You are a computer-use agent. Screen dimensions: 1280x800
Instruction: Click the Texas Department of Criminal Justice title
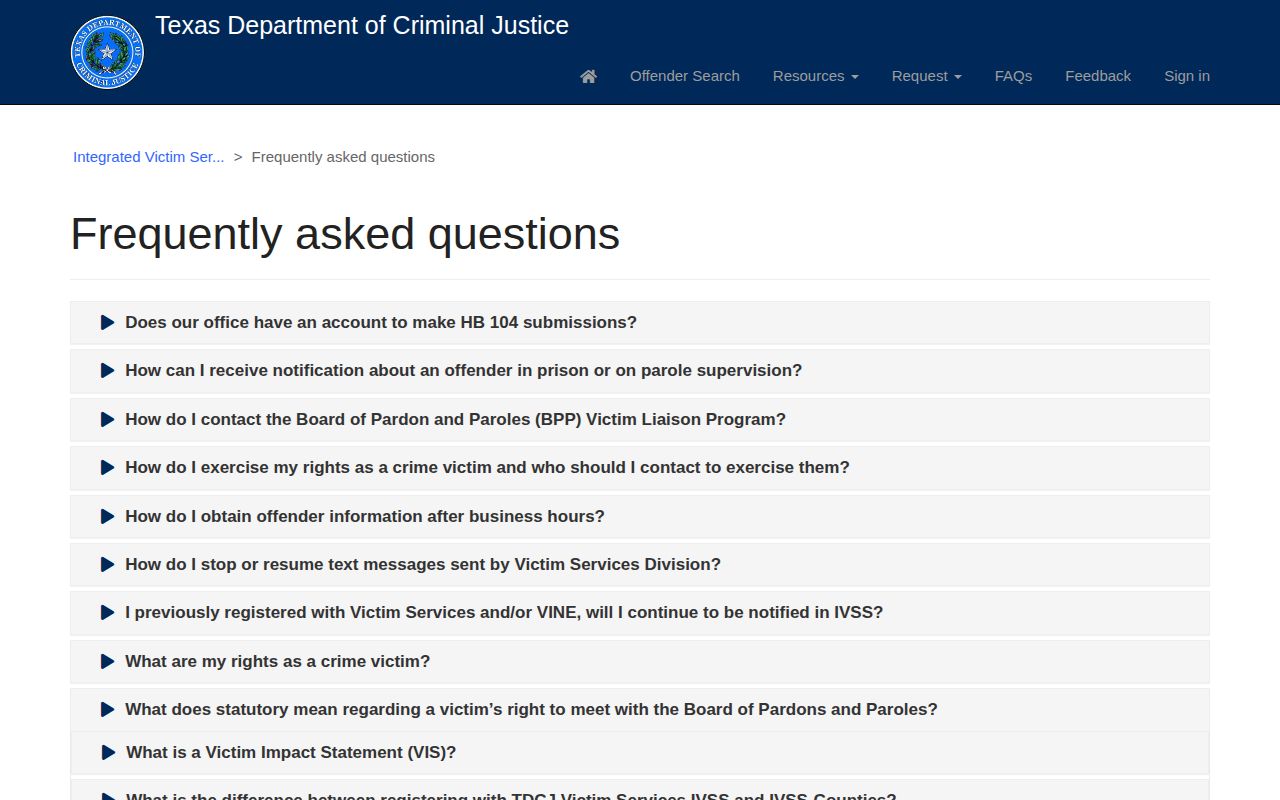click(x=362, y=26)
